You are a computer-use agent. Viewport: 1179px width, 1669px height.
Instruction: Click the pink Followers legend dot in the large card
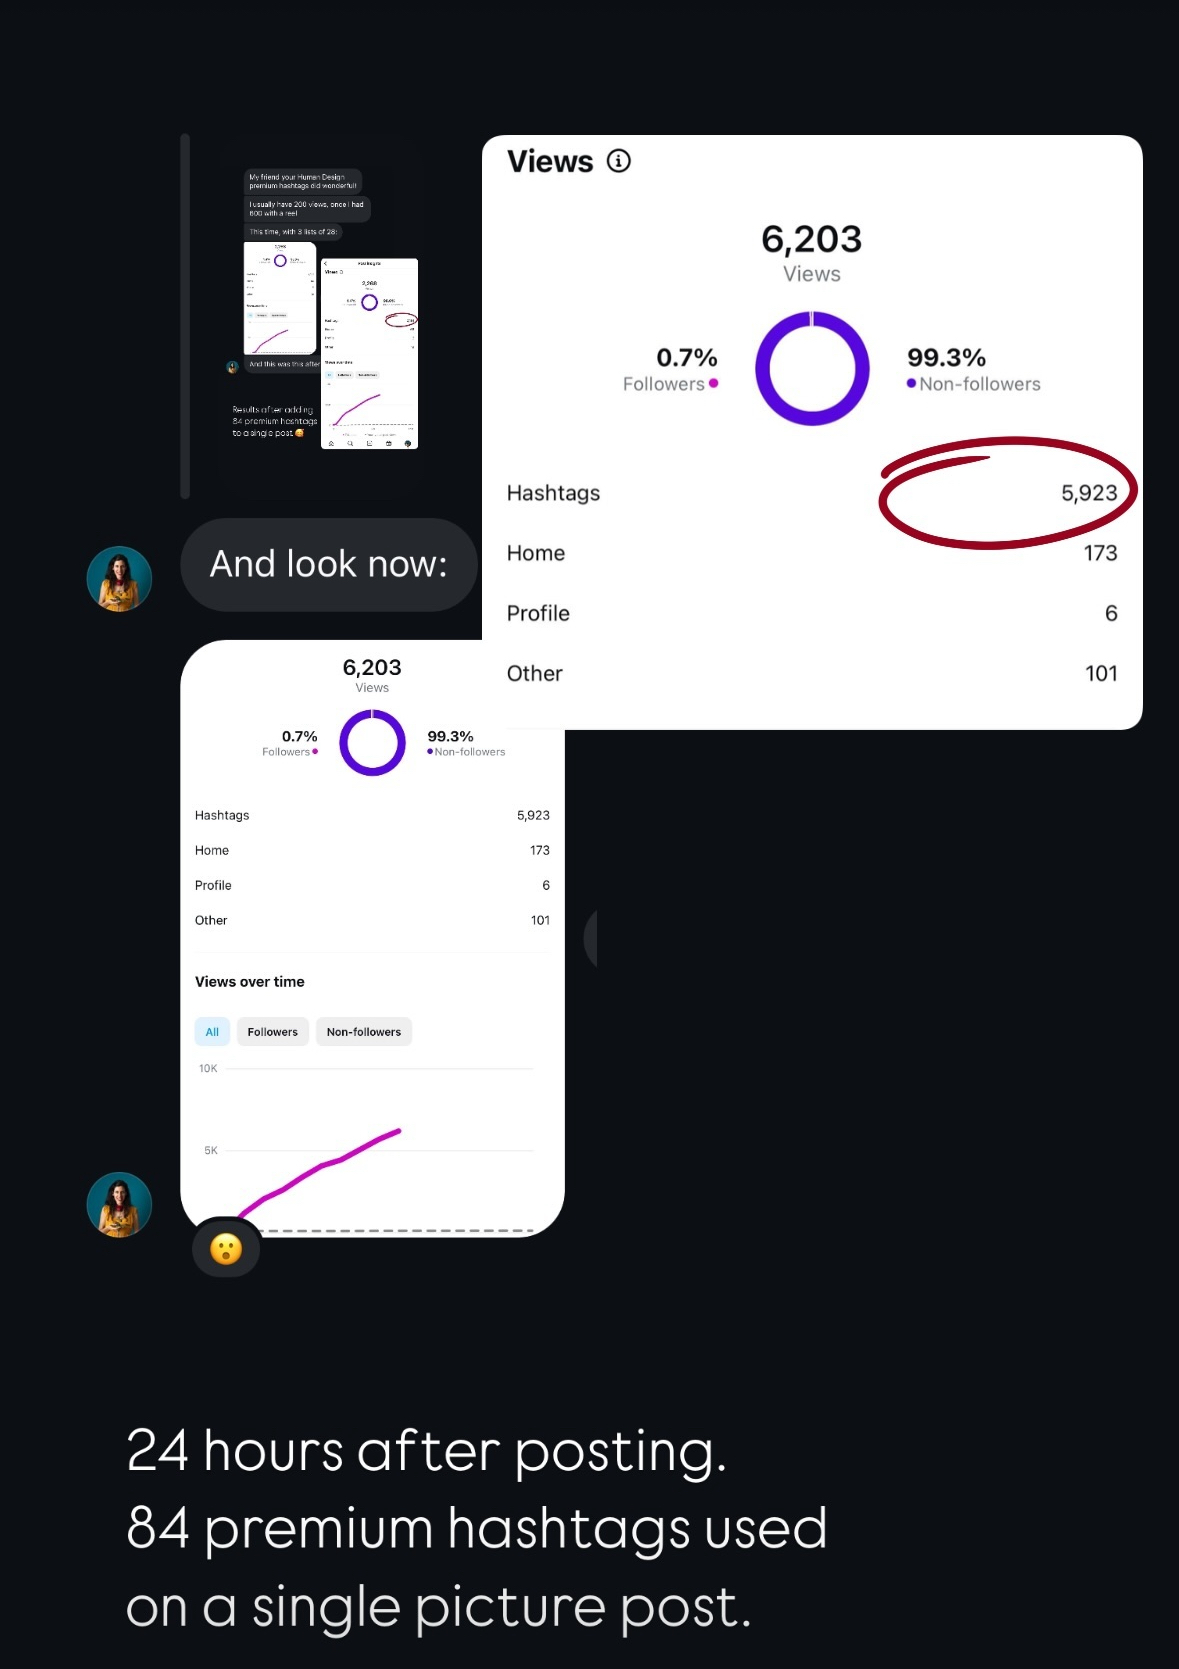tap(713, 383)
